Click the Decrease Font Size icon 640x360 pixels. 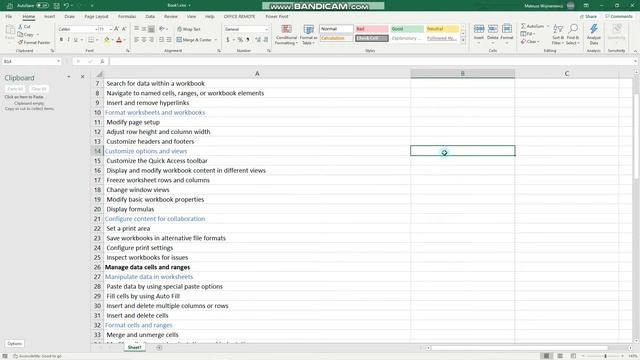(124, 29)
